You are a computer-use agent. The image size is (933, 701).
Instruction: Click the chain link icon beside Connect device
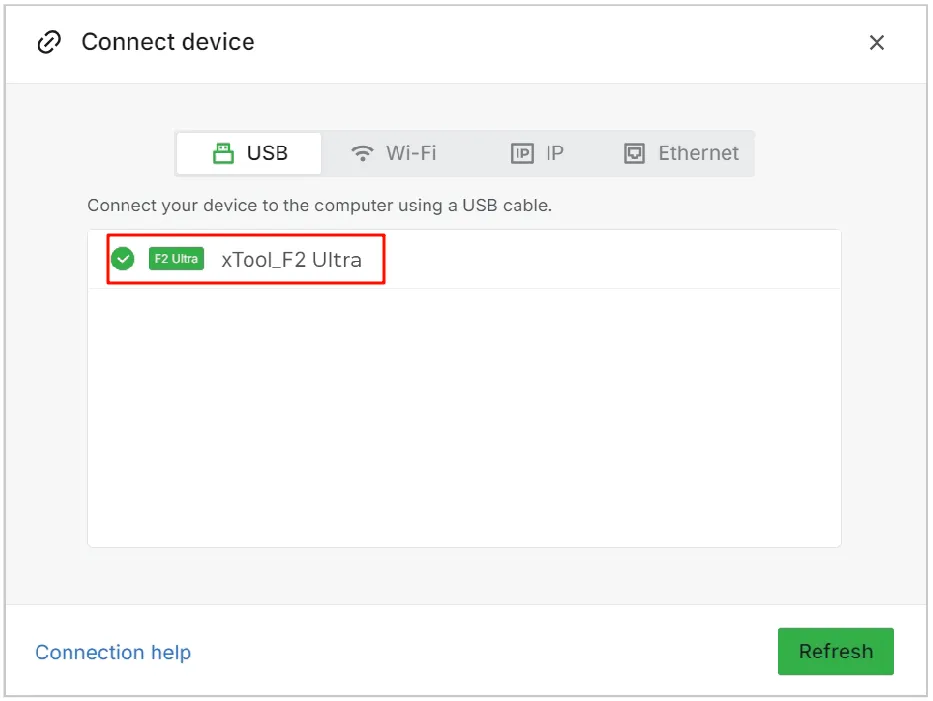click(x=49, y=42)
